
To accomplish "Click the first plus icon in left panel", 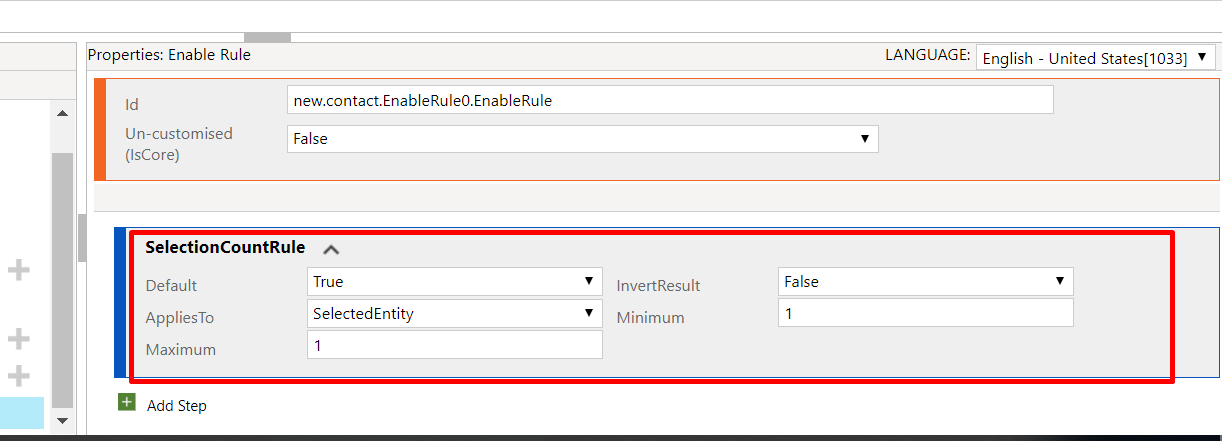I will point(19,269).
